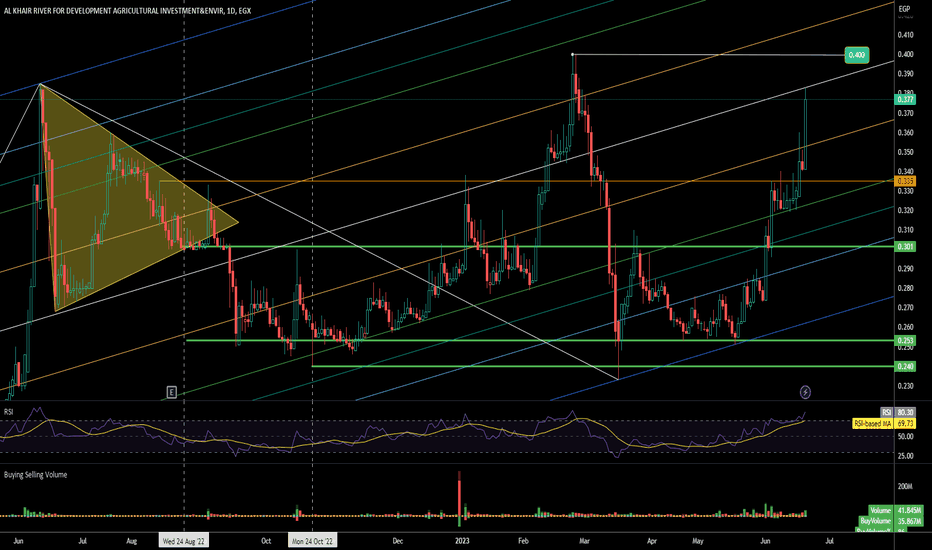Click the green 0.253 level label

[905, 341]
